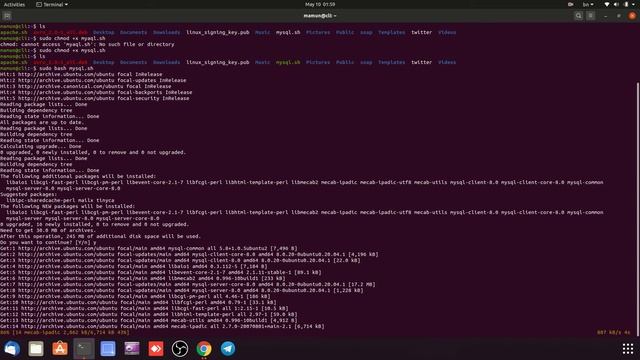This screenshot has height=360, width=640.
Task: Open OBS Studio from the dock
Action: click(x=180, y=349)
